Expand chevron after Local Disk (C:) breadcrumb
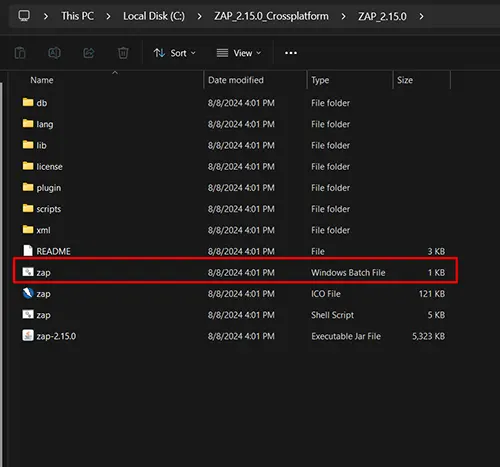This screenshot has width=500, height=467. pyautogui.click(x=199, y=16)
